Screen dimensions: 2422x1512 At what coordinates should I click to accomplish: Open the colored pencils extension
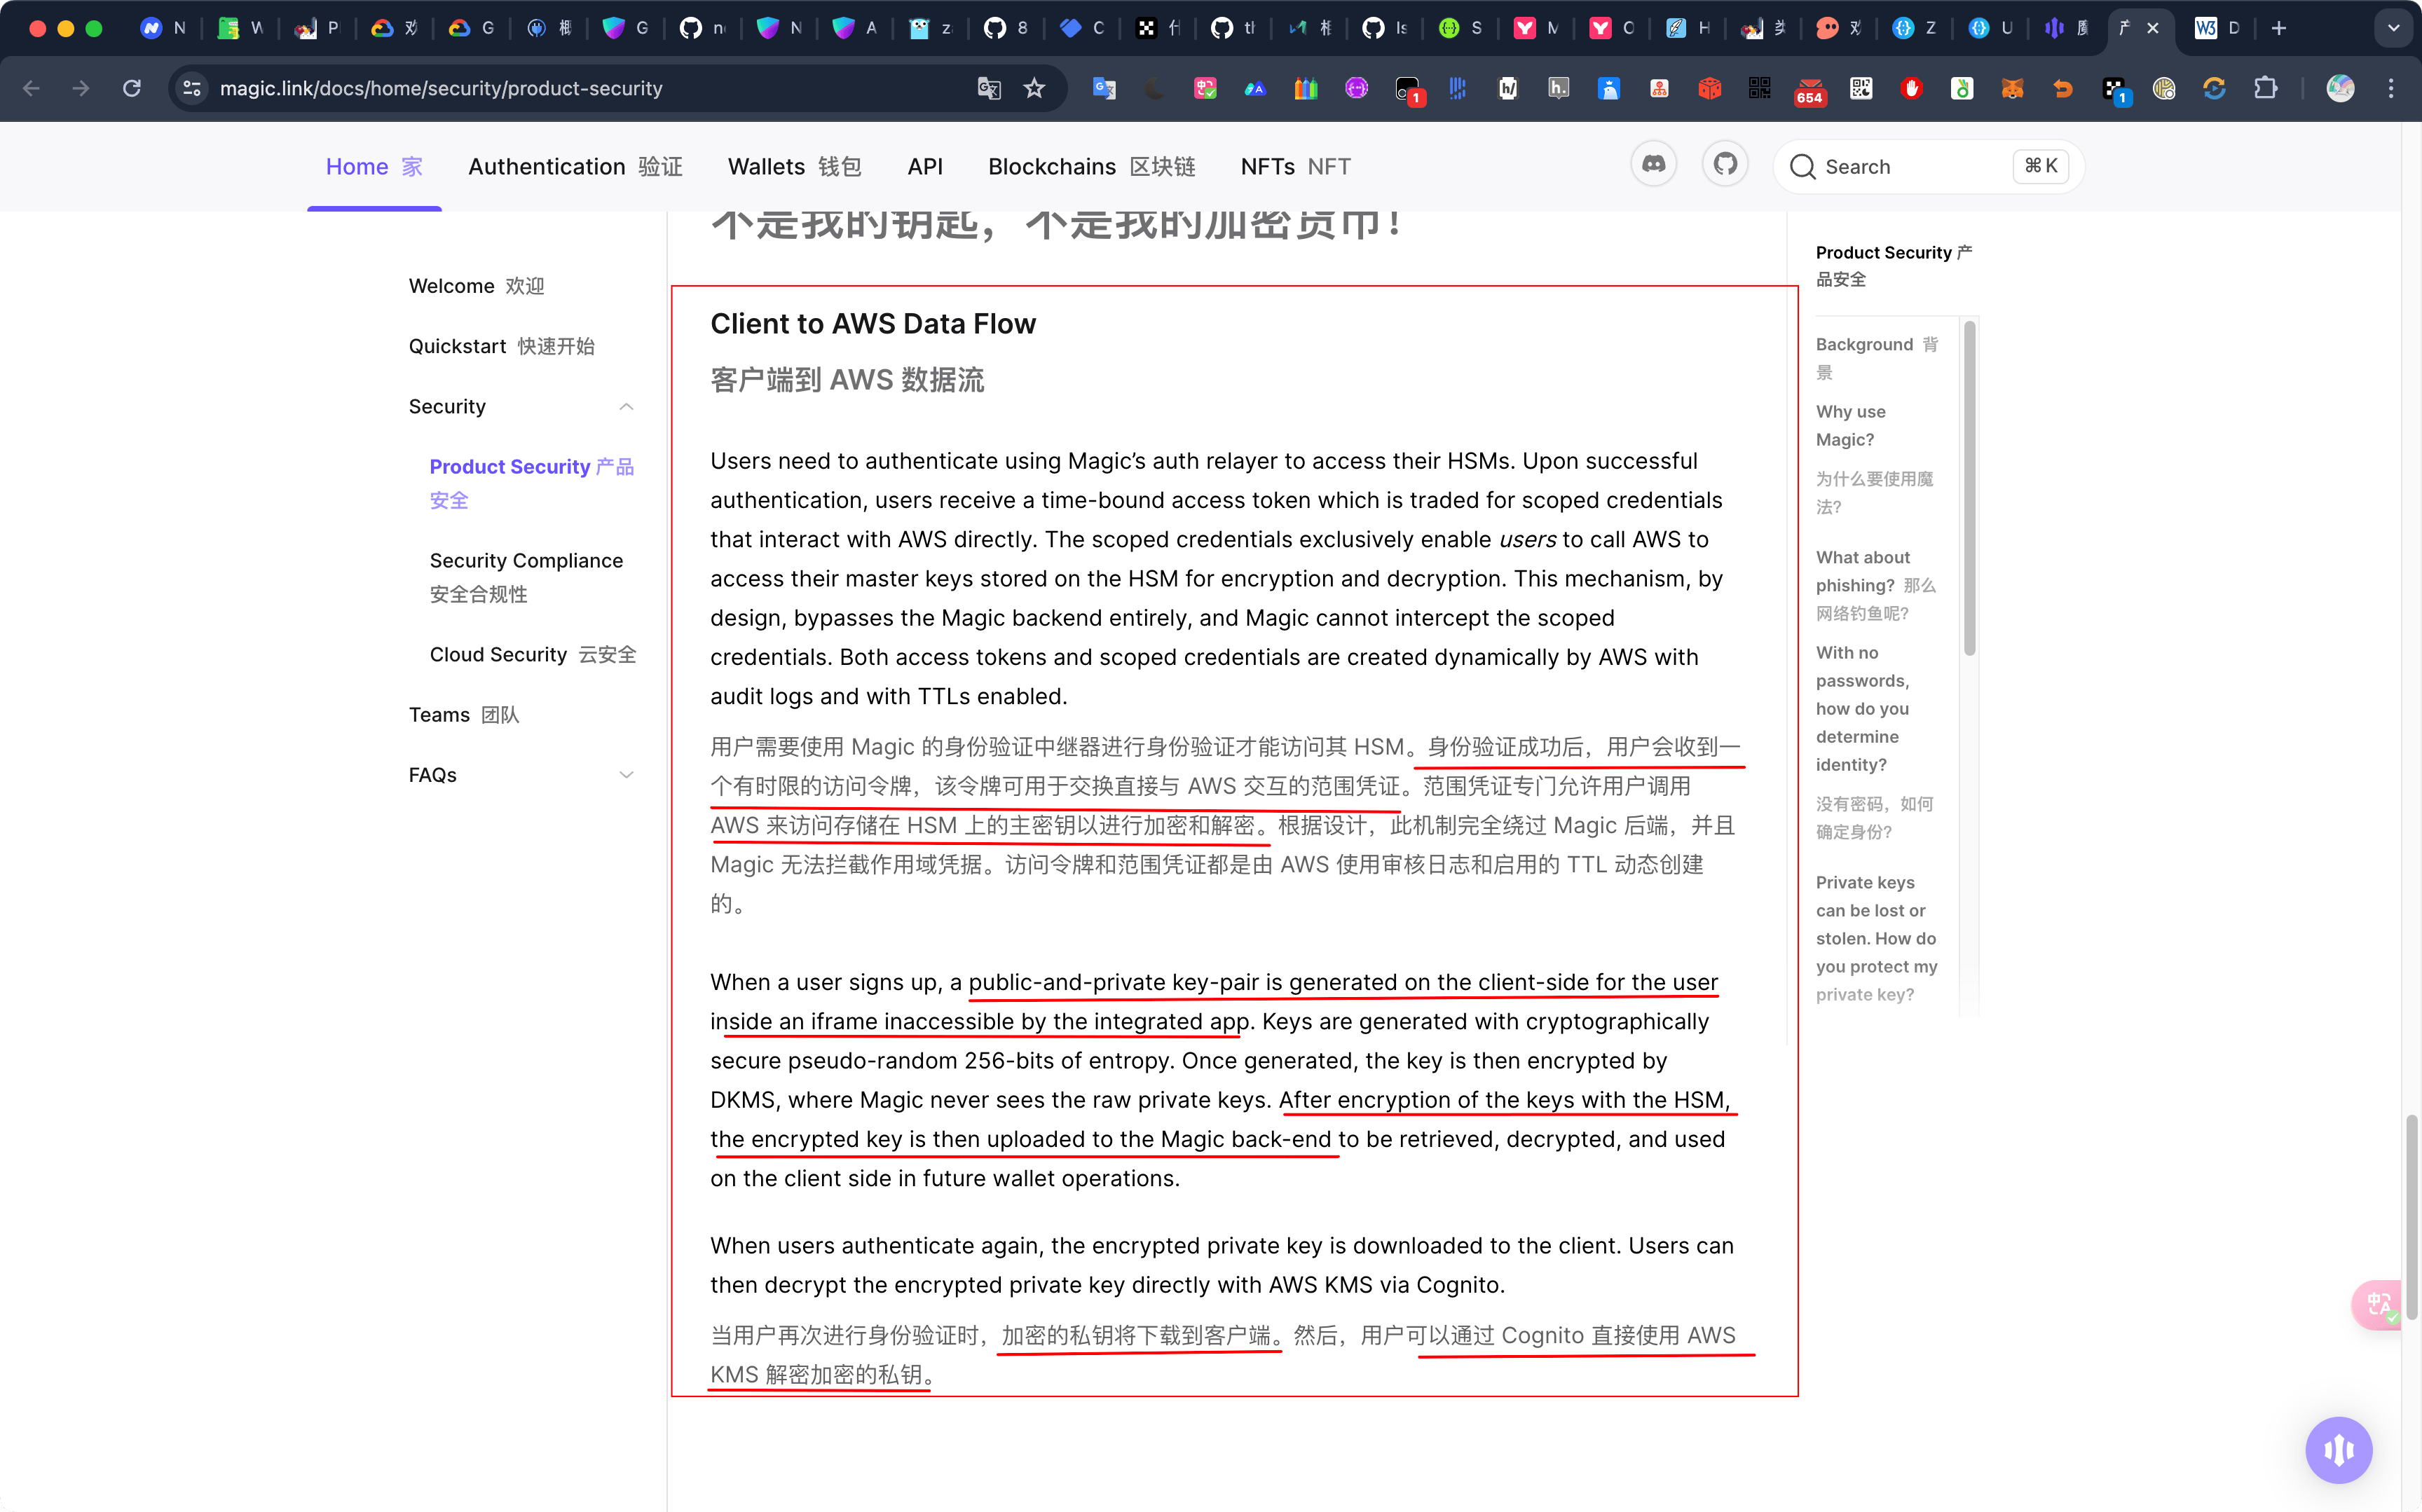1306,89
